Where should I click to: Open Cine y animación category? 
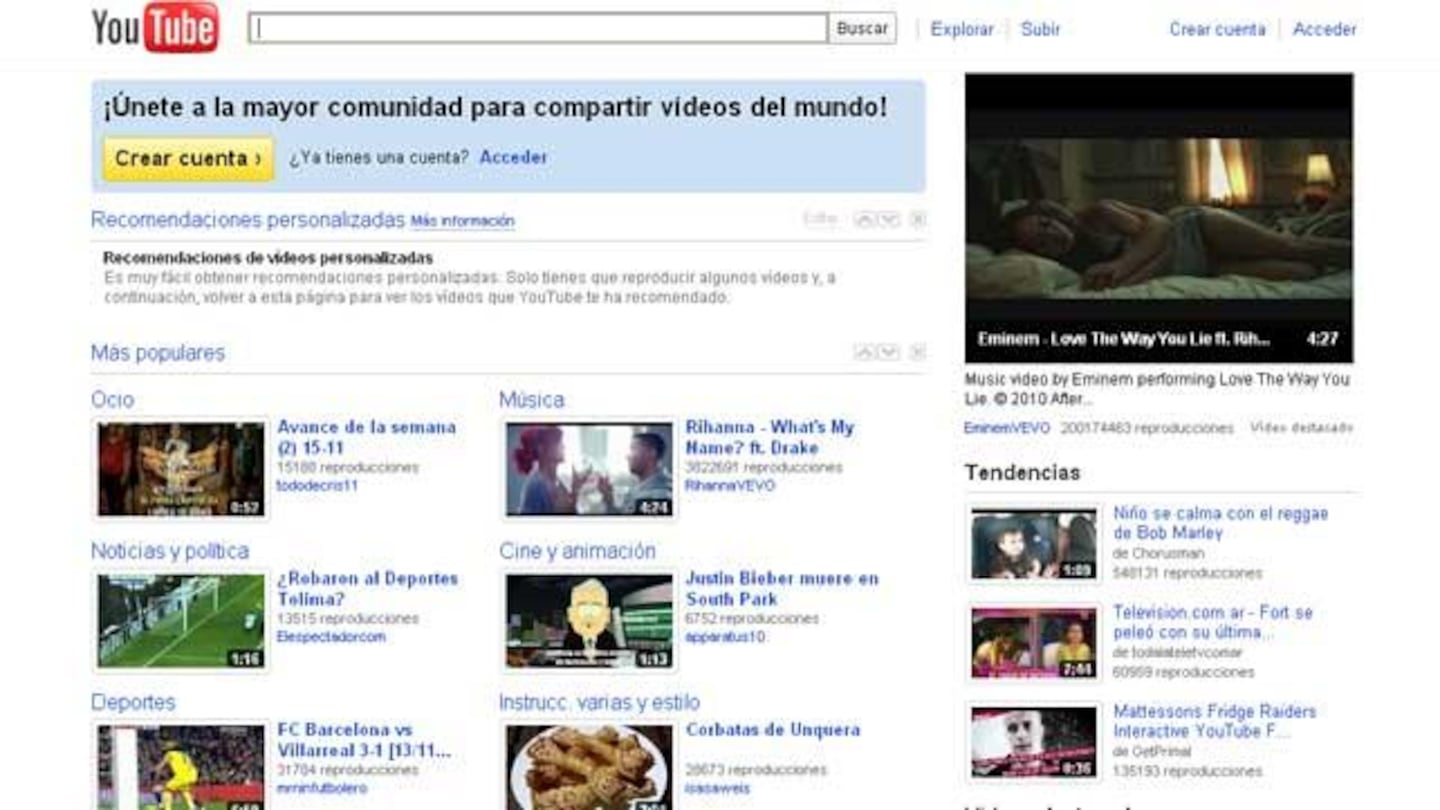(x=577, y=551)
